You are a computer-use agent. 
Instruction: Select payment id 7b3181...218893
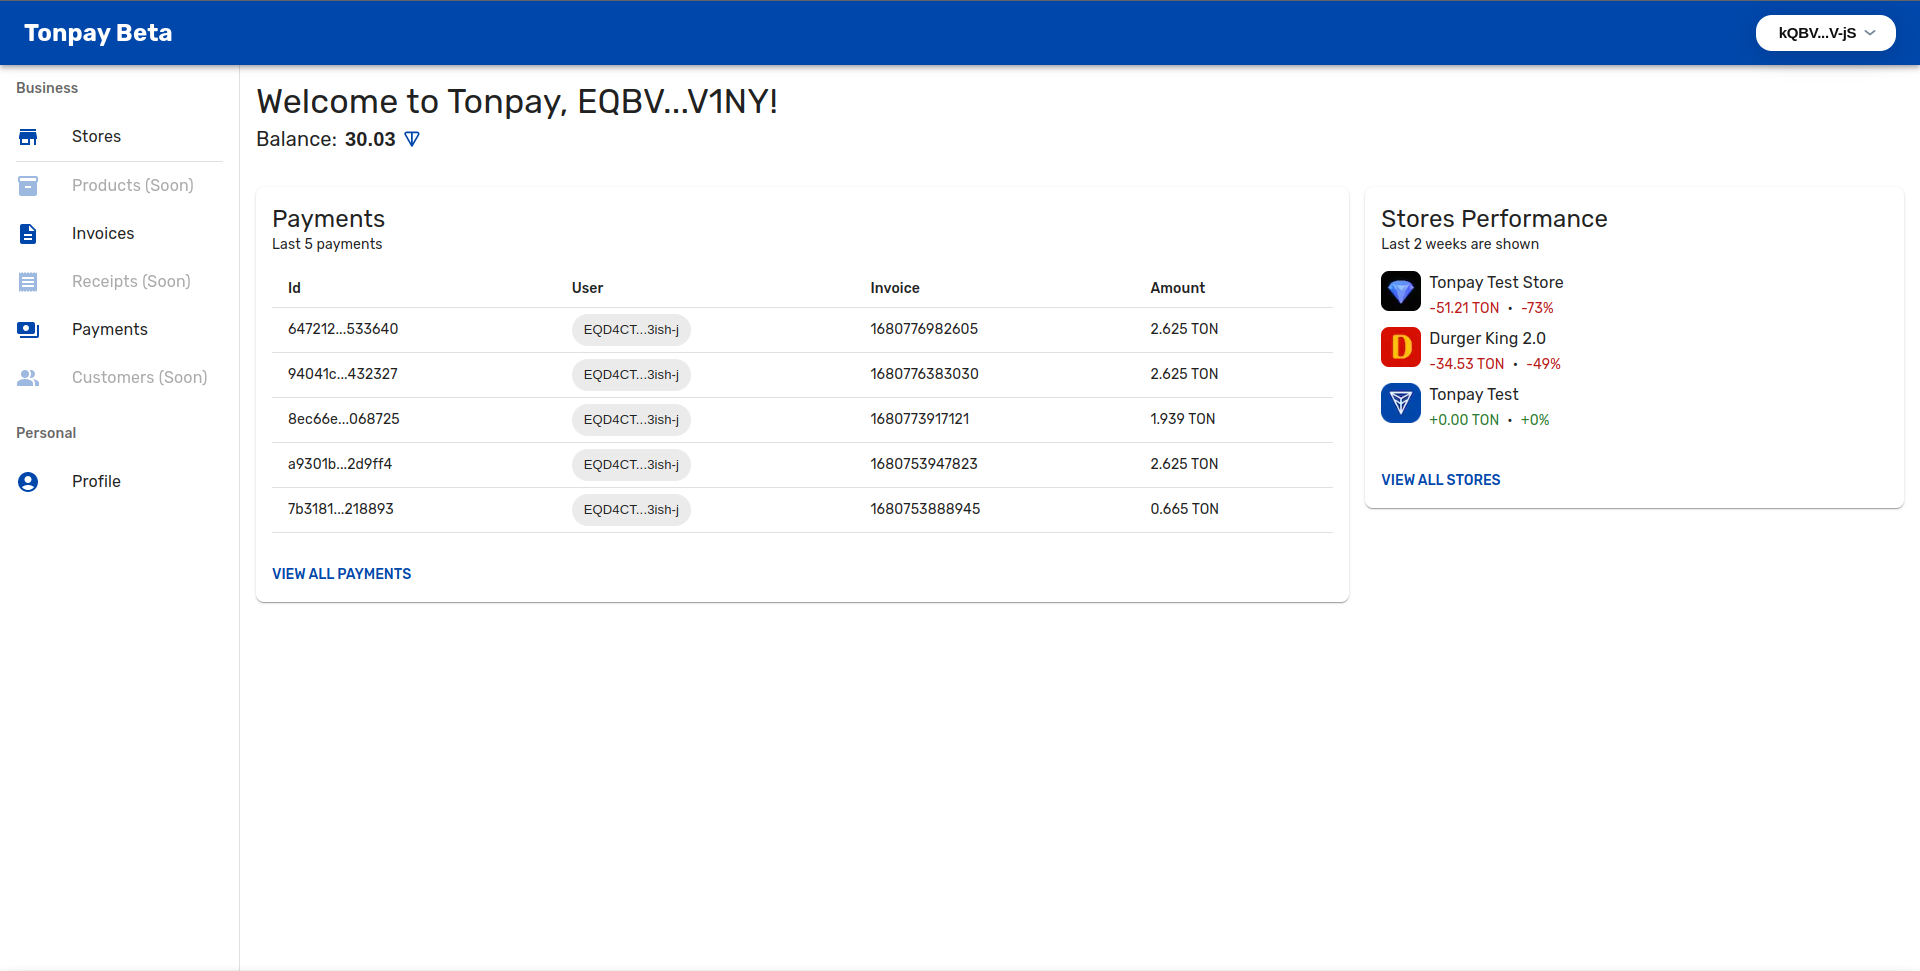coord(341,509)
